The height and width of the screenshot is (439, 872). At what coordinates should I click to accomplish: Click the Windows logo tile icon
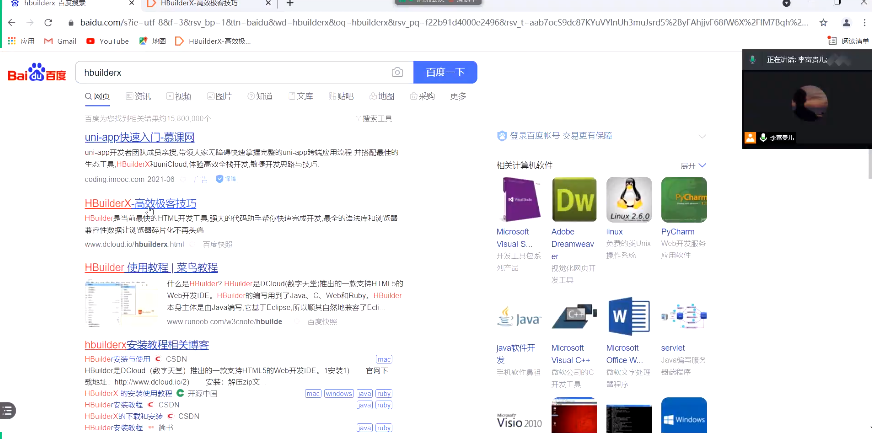tap(684, 416)
